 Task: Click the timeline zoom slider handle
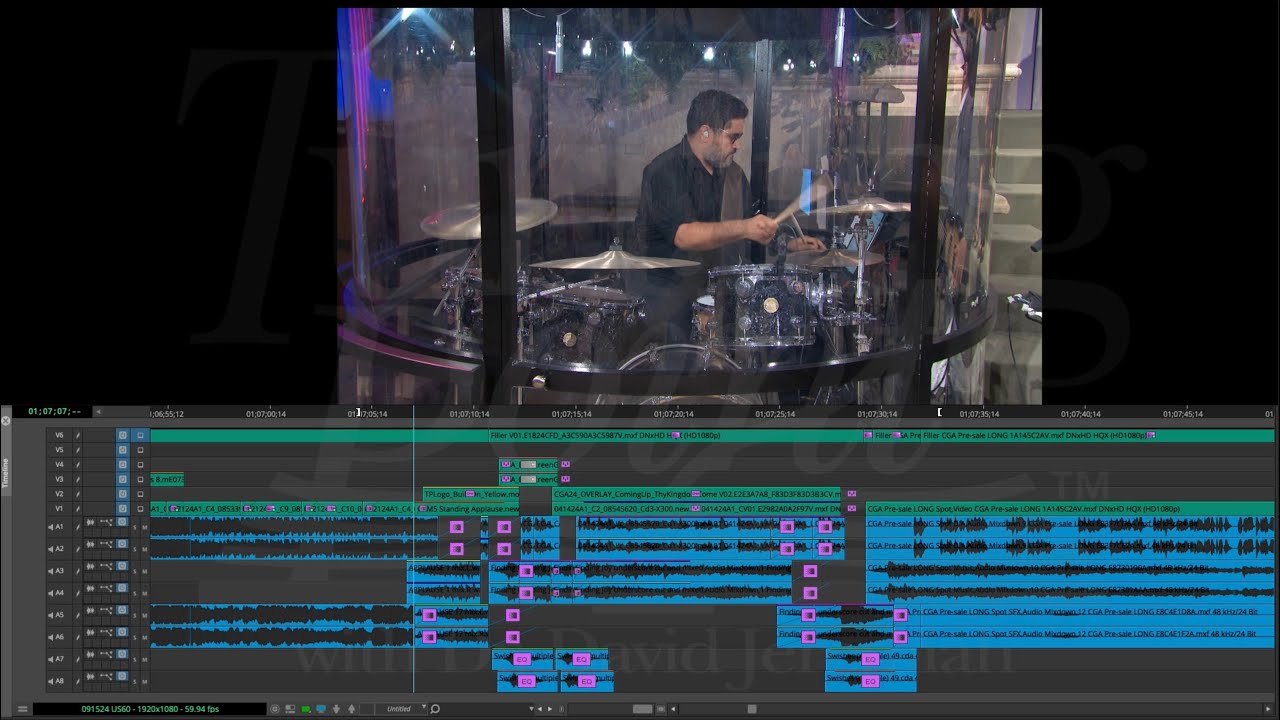642,709
